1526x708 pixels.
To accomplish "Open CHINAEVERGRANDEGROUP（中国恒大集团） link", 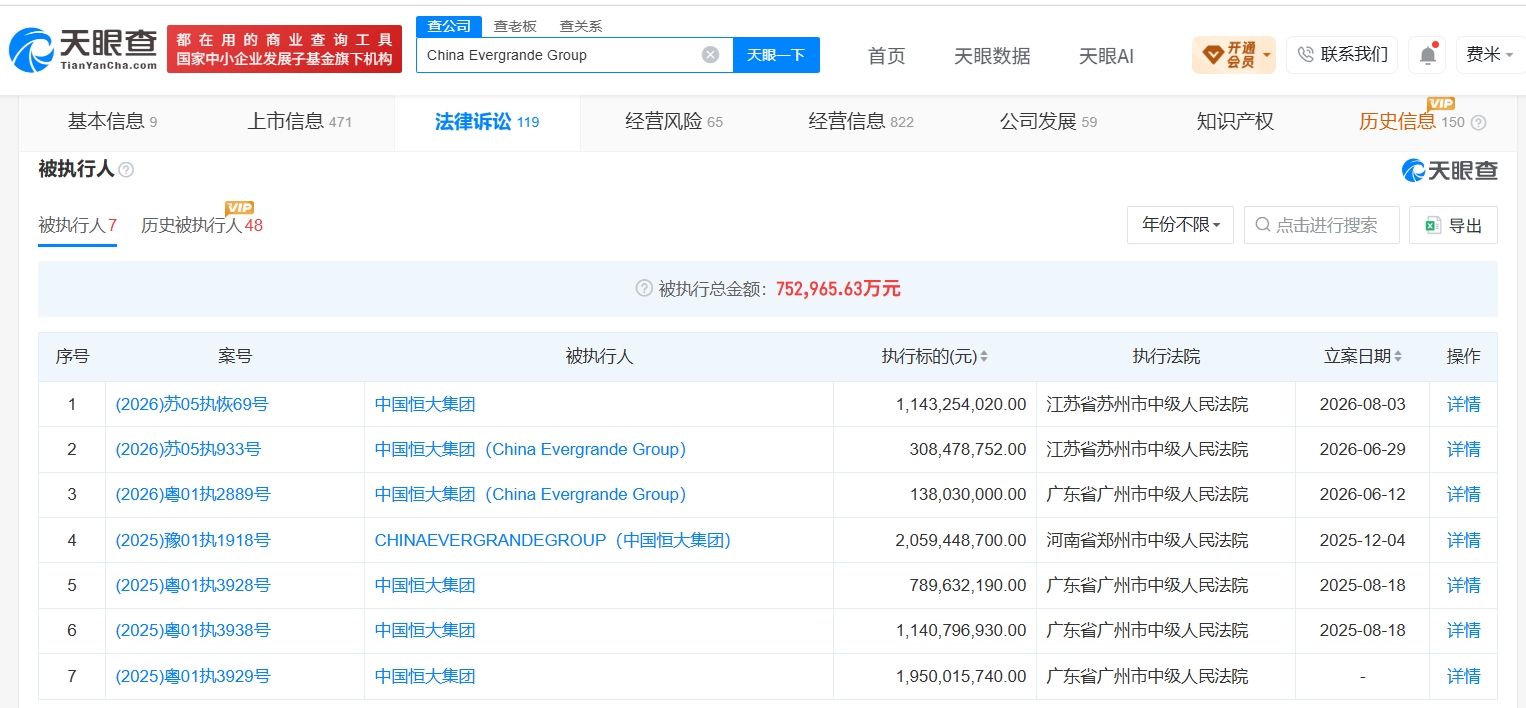I will coord(553,540).
